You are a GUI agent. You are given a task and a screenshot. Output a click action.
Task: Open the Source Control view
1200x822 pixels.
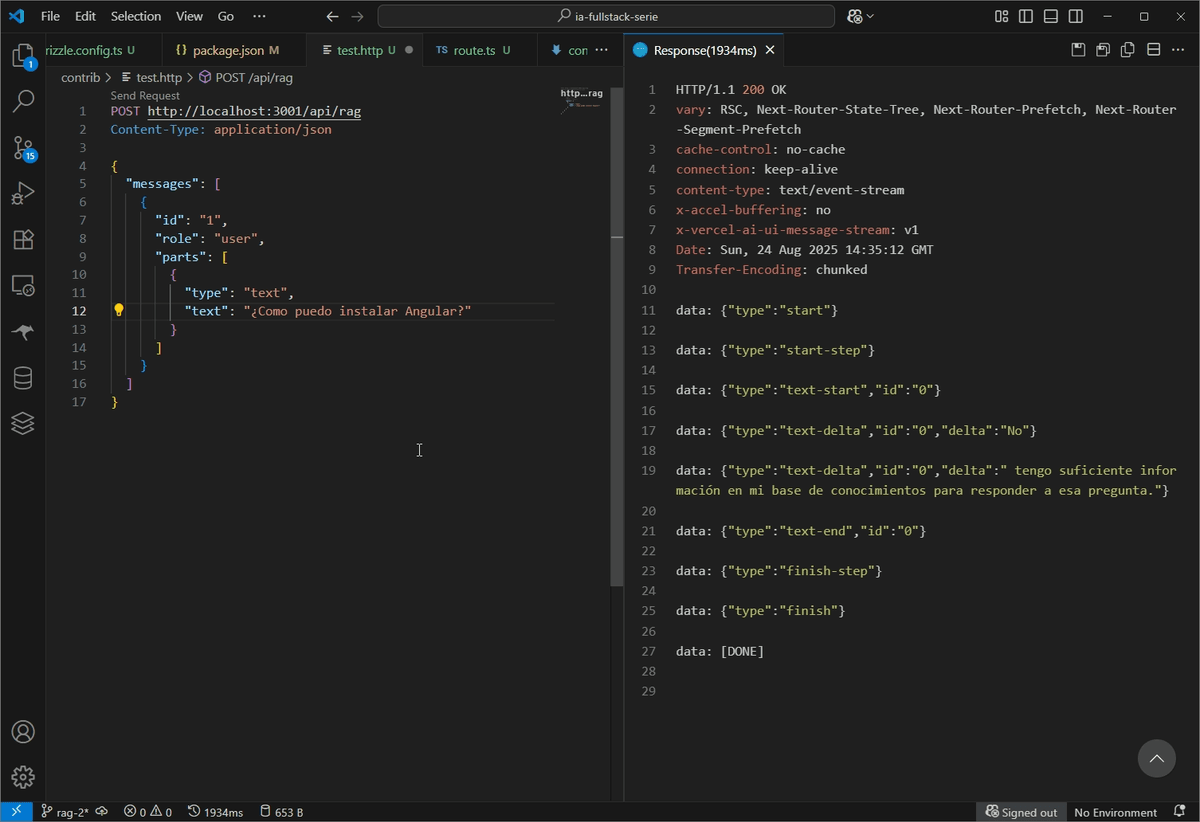coord(23,148)
